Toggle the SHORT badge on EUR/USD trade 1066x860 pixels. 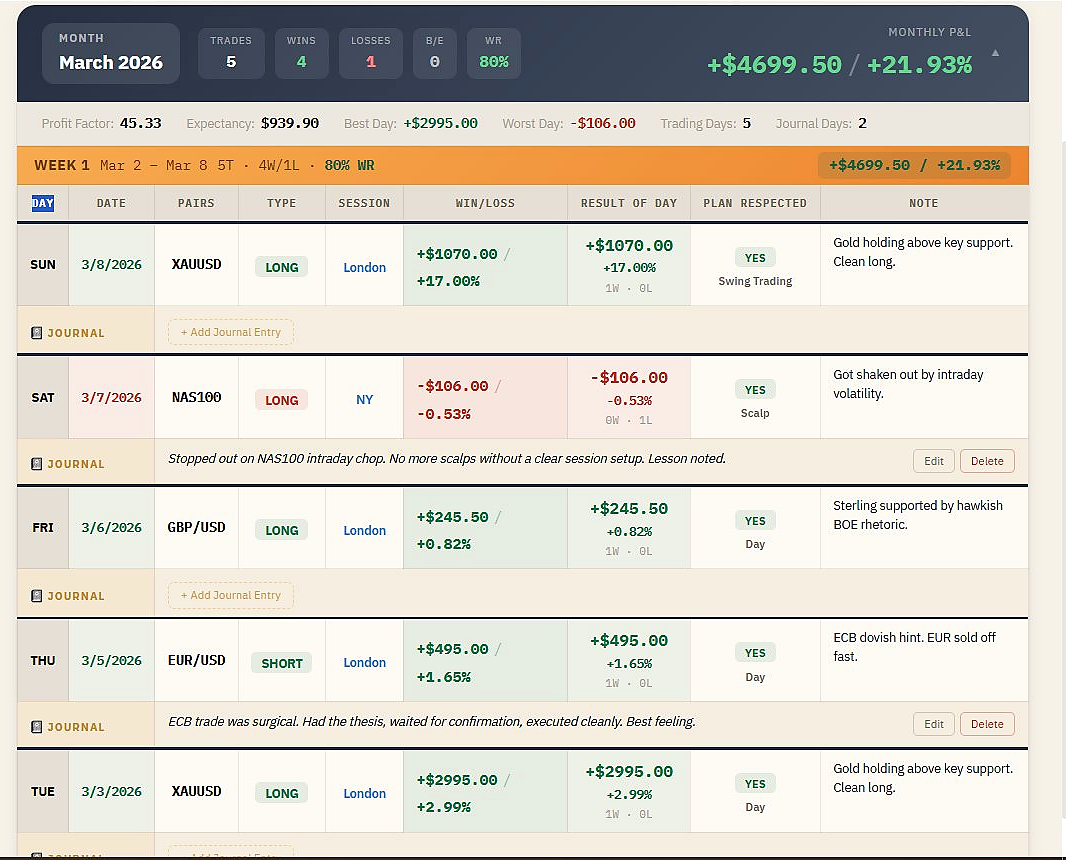tap(281, 663)
